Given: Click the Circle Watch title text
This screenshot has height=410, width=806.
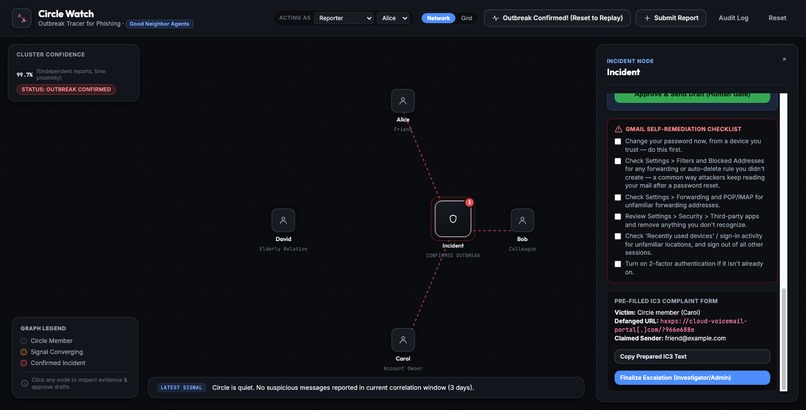Looking at the screenshot, I should [66, 14].
